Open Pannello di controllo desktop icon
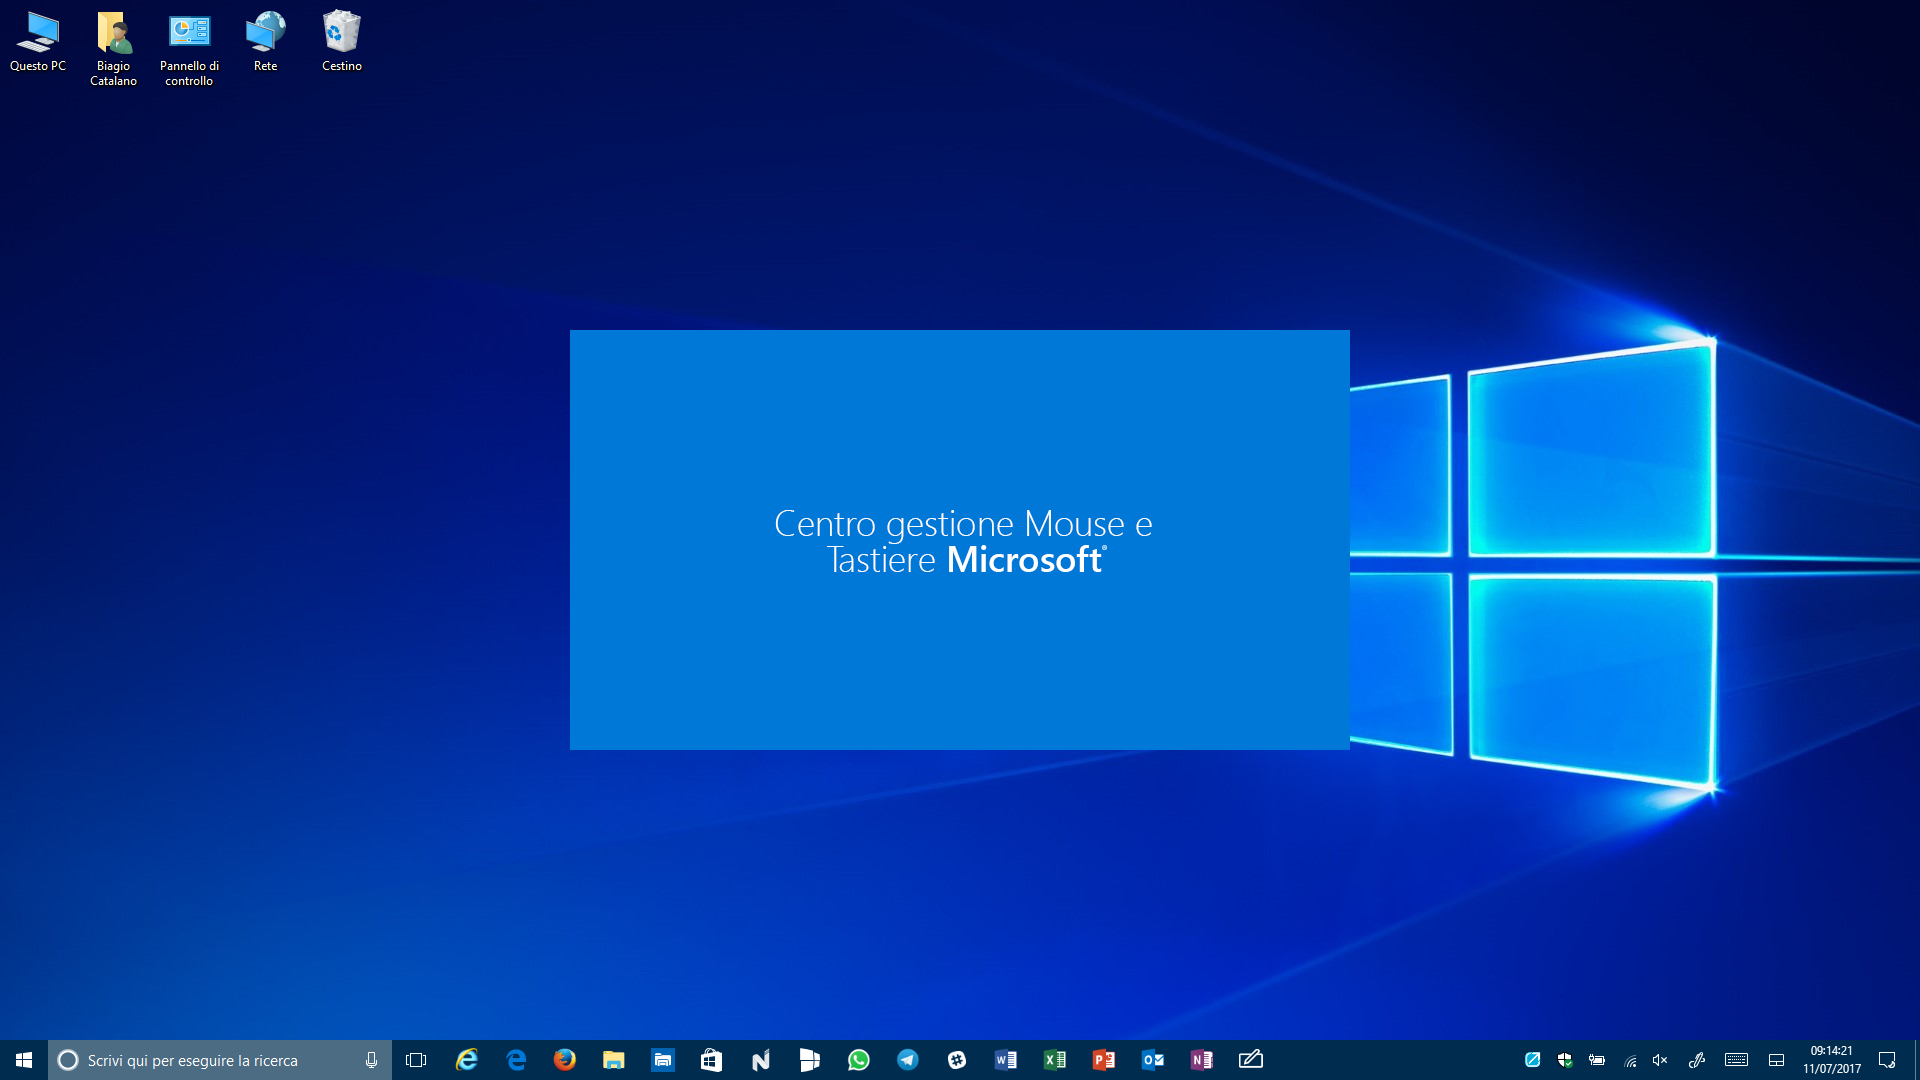This screenshot has width=1920, height=1080. click(189, 49)
